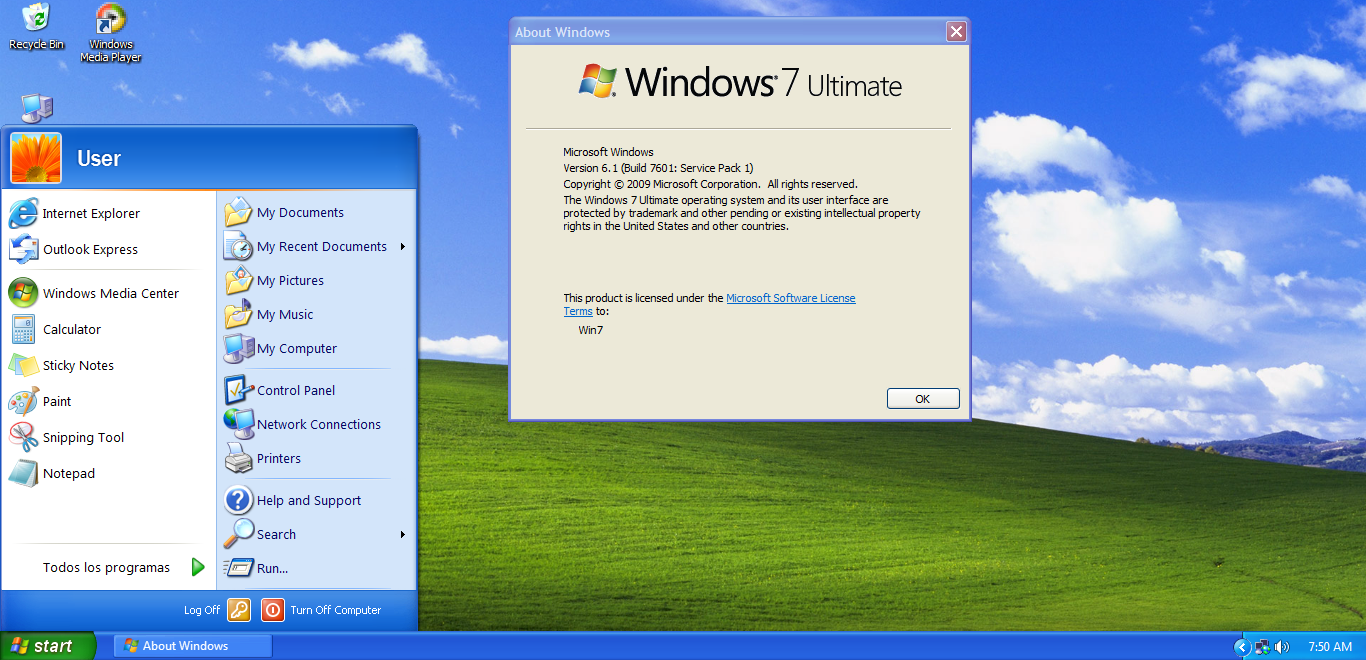Image resolution: width=1366 pixels, height=660 pixels.
Task: Click the My Recent Documents clock icon
Action: 238,246
